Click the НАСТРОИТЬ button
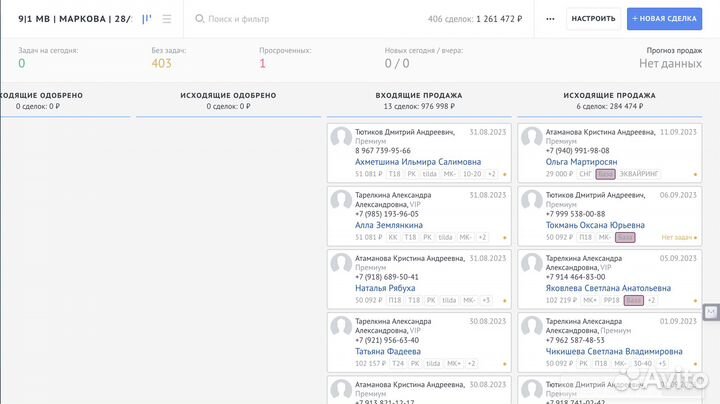The width and height of the screenshot is (720, 404). click(593, 19)
